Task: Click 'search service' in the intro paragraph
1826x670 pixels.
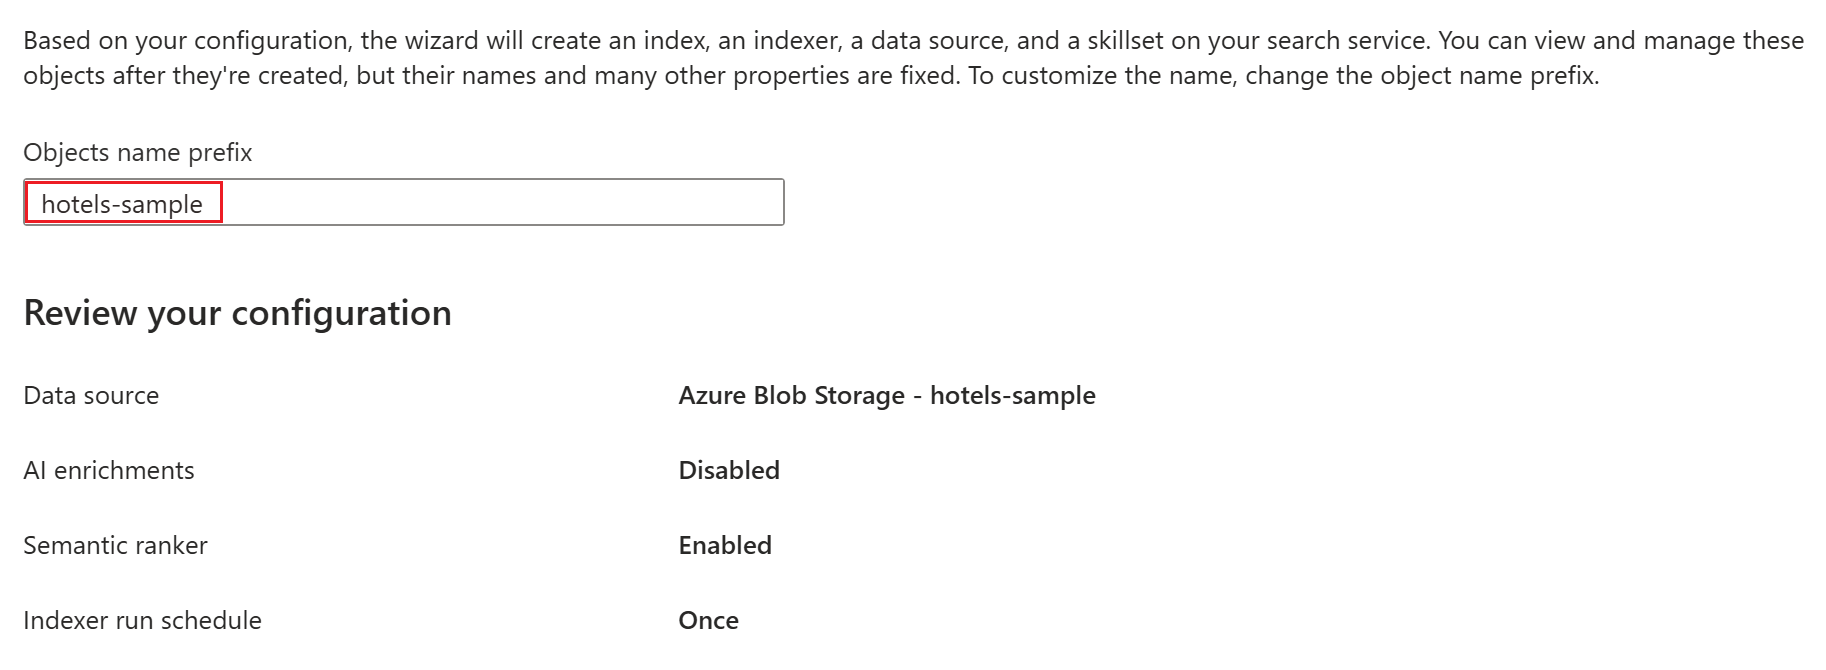Action: [1352, 41]
